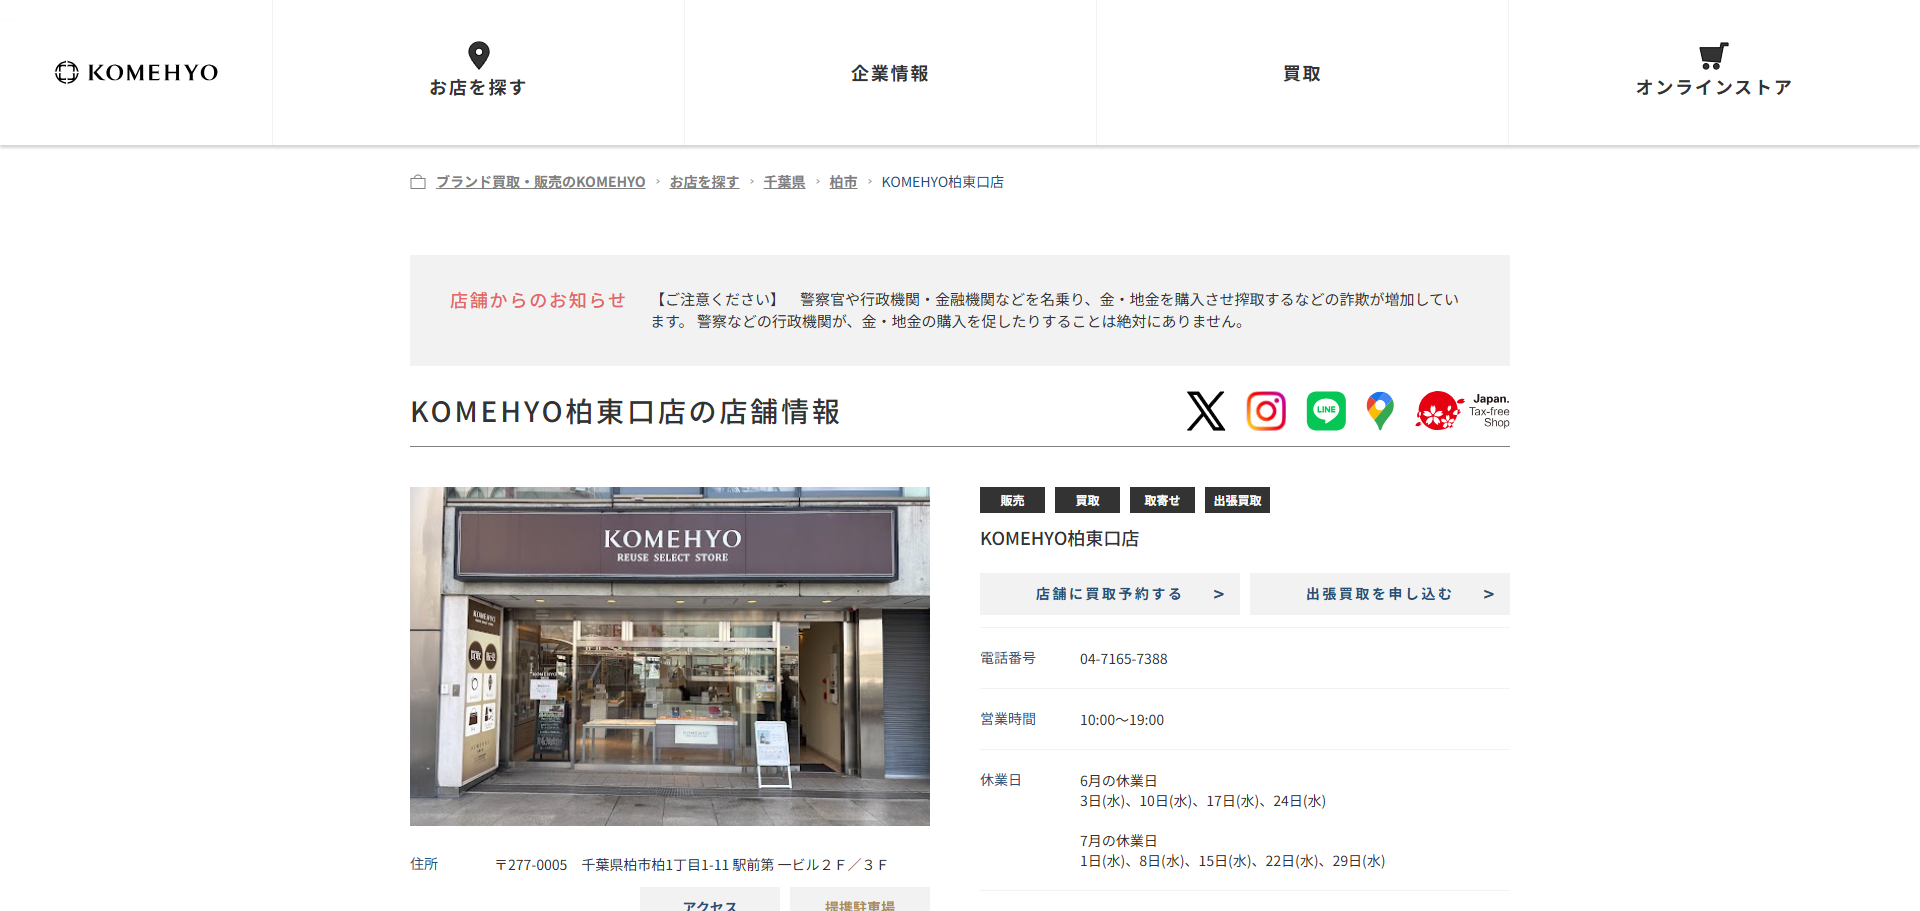Open 企業情報 in the top navigation
The image size is (1920, 911).
coord(890,73)
